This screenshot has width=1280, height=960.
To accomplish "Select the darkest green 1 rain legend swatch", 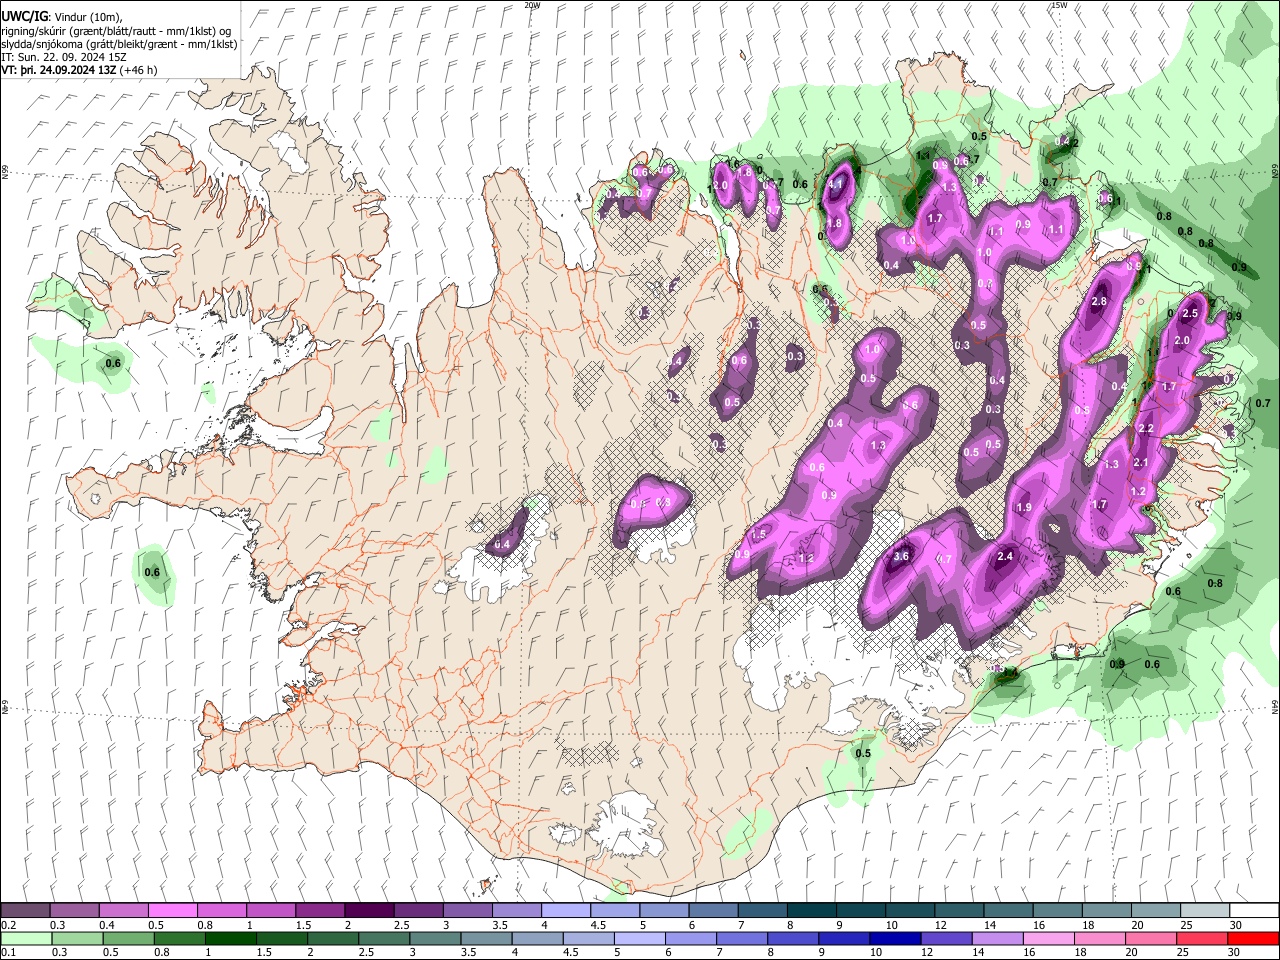I will pos(232,939).
